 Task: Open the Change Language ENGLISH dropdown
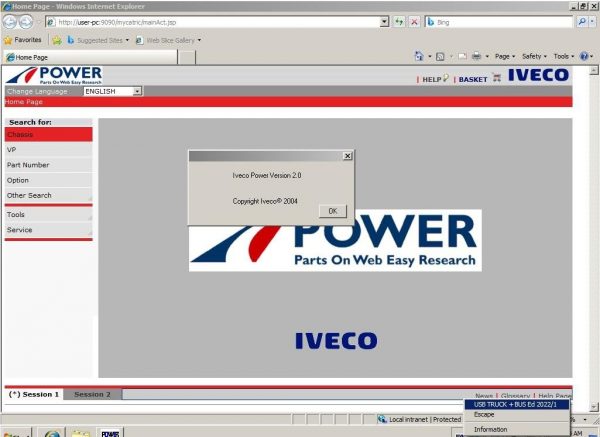coord(137,91)
